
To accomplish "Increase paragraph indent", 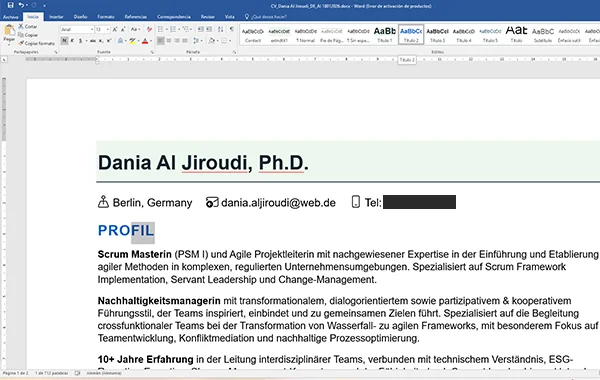I will (x=209, y=29).
